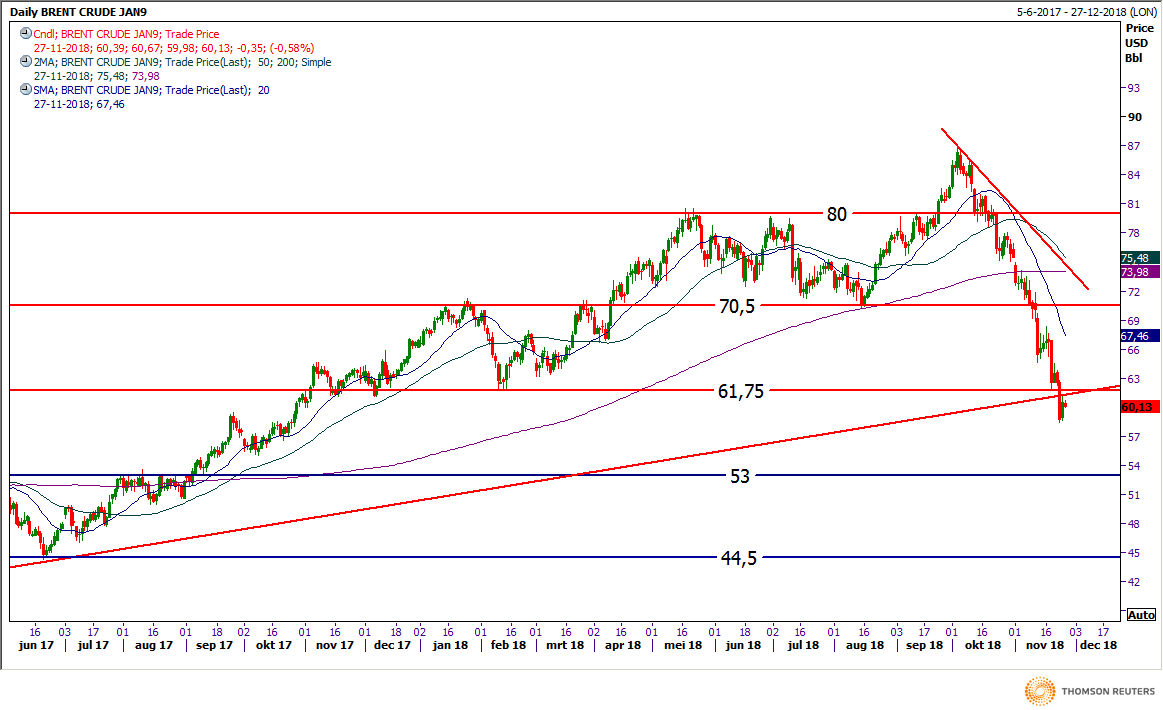Click the 'aug 17' month label
This screenshot has width=1163, height=710.
tap(154, 645)
